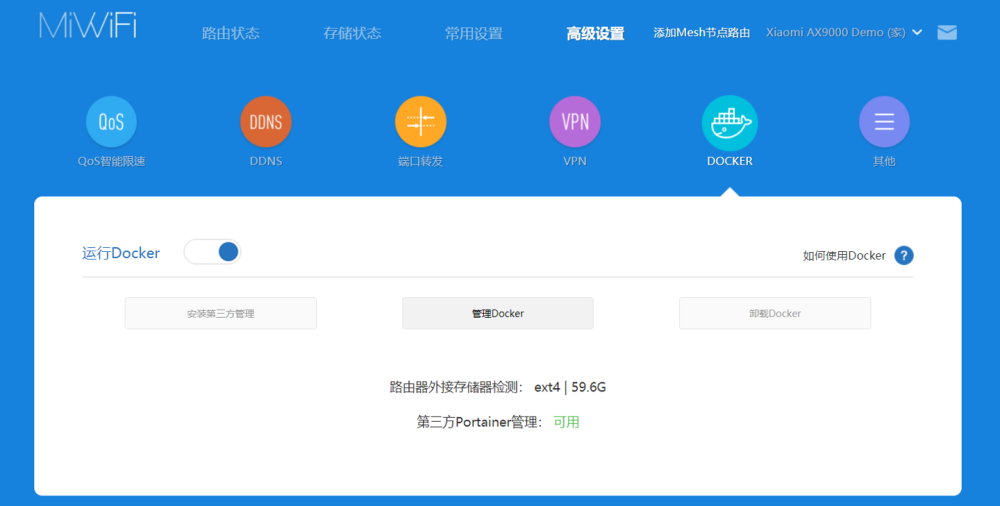Open the QoS smart speed limit icon
This screenshot has height=506, width=1000.
(111, 122)
